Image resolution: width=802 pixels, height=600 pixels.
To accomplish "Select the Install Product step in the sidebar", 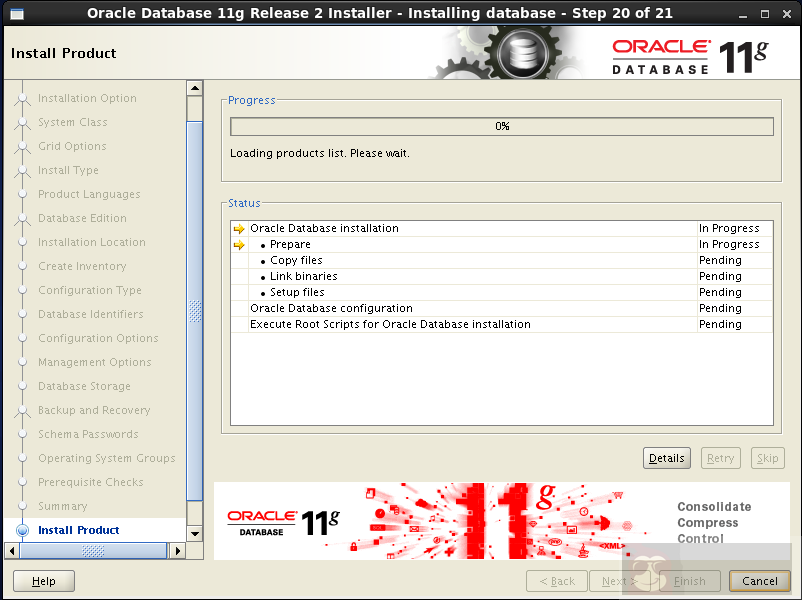I will pyautogui.click(x=77, y=530).
